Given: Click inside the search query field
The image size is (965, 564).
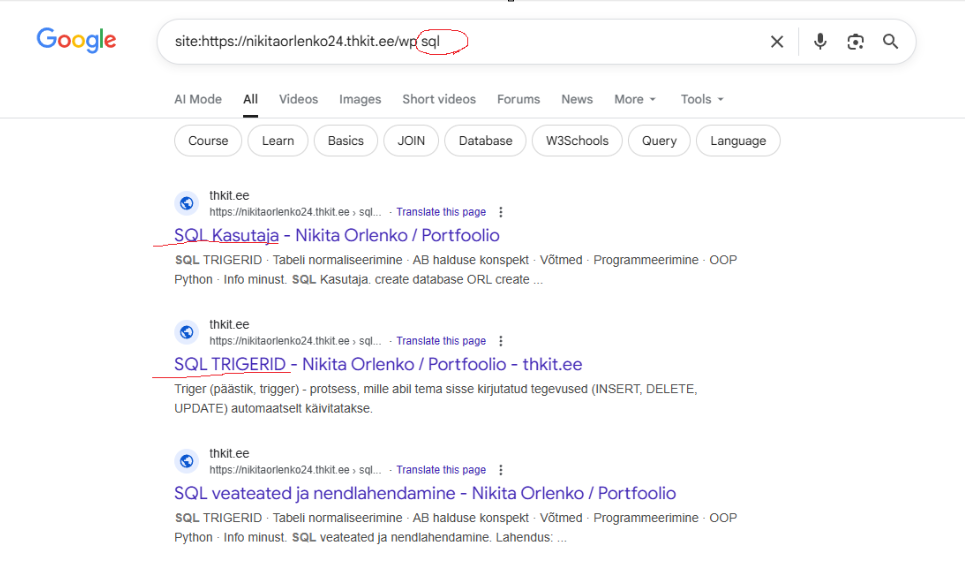Looking at the screenshot, I should point(600,42).
